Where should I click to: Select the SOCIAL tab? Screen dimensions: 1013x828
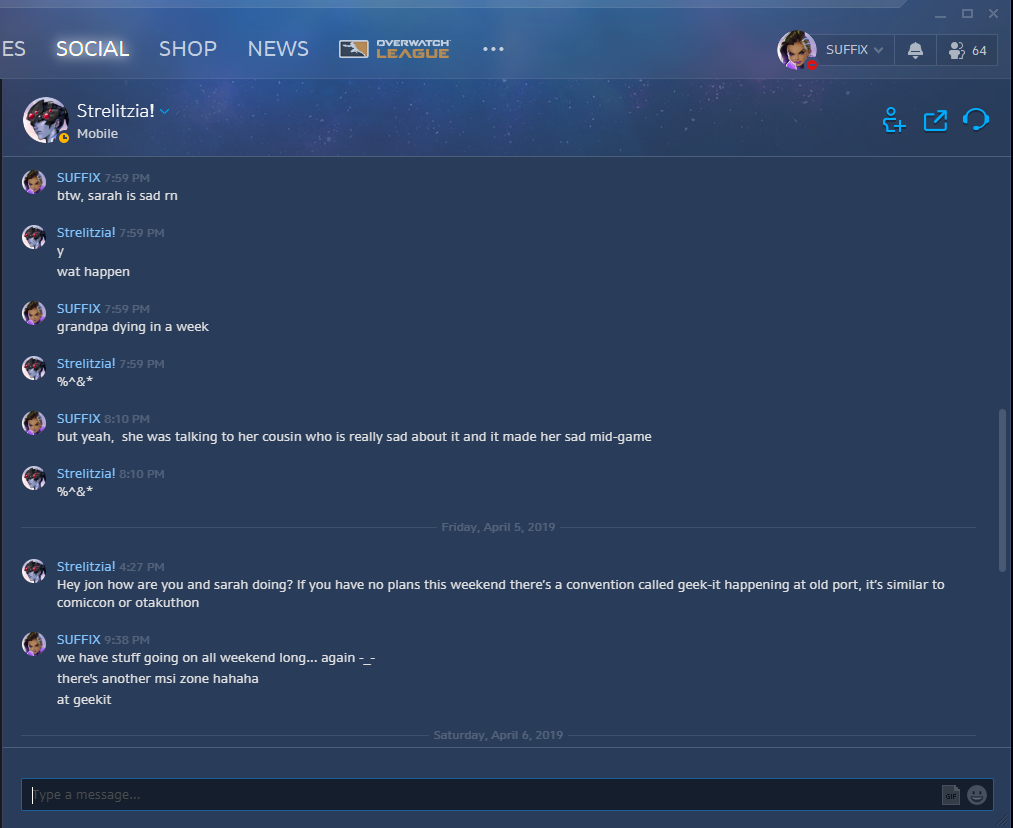(92, 49)
